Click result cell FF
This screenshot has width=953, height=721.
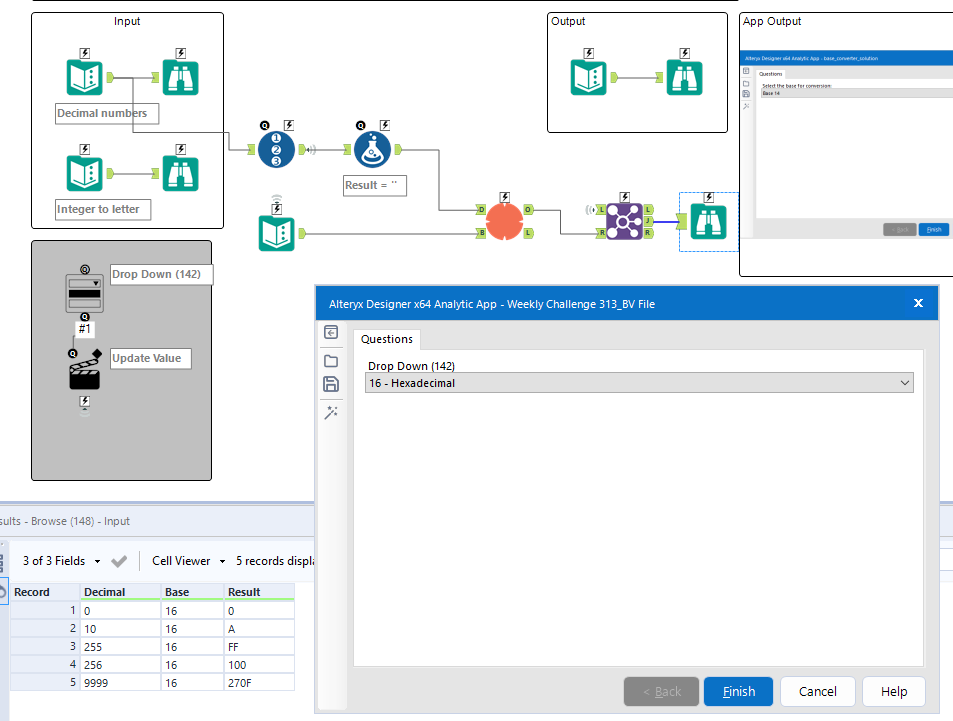pyautogui.click(x=260, y=647)
